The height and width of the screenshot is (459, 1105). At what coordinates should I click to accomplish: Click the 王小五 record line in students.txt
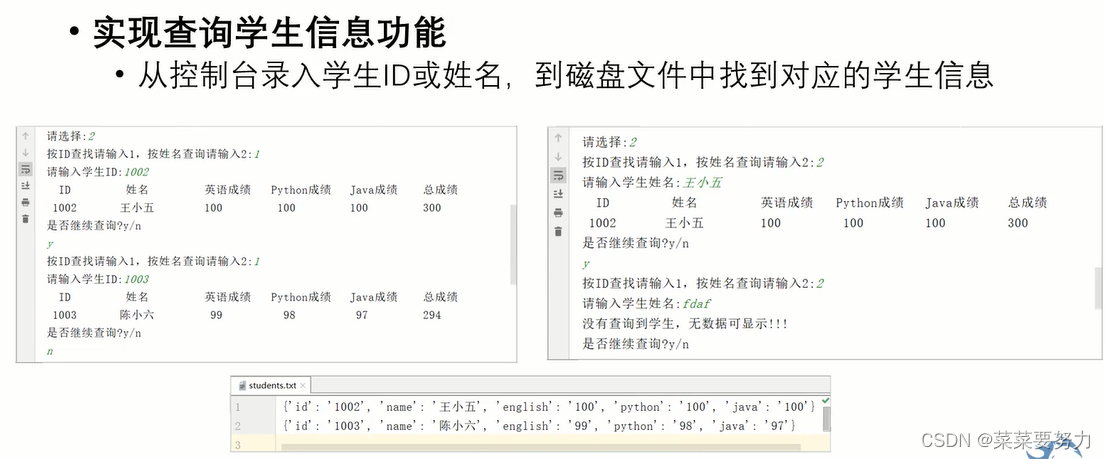pos(549,407)
